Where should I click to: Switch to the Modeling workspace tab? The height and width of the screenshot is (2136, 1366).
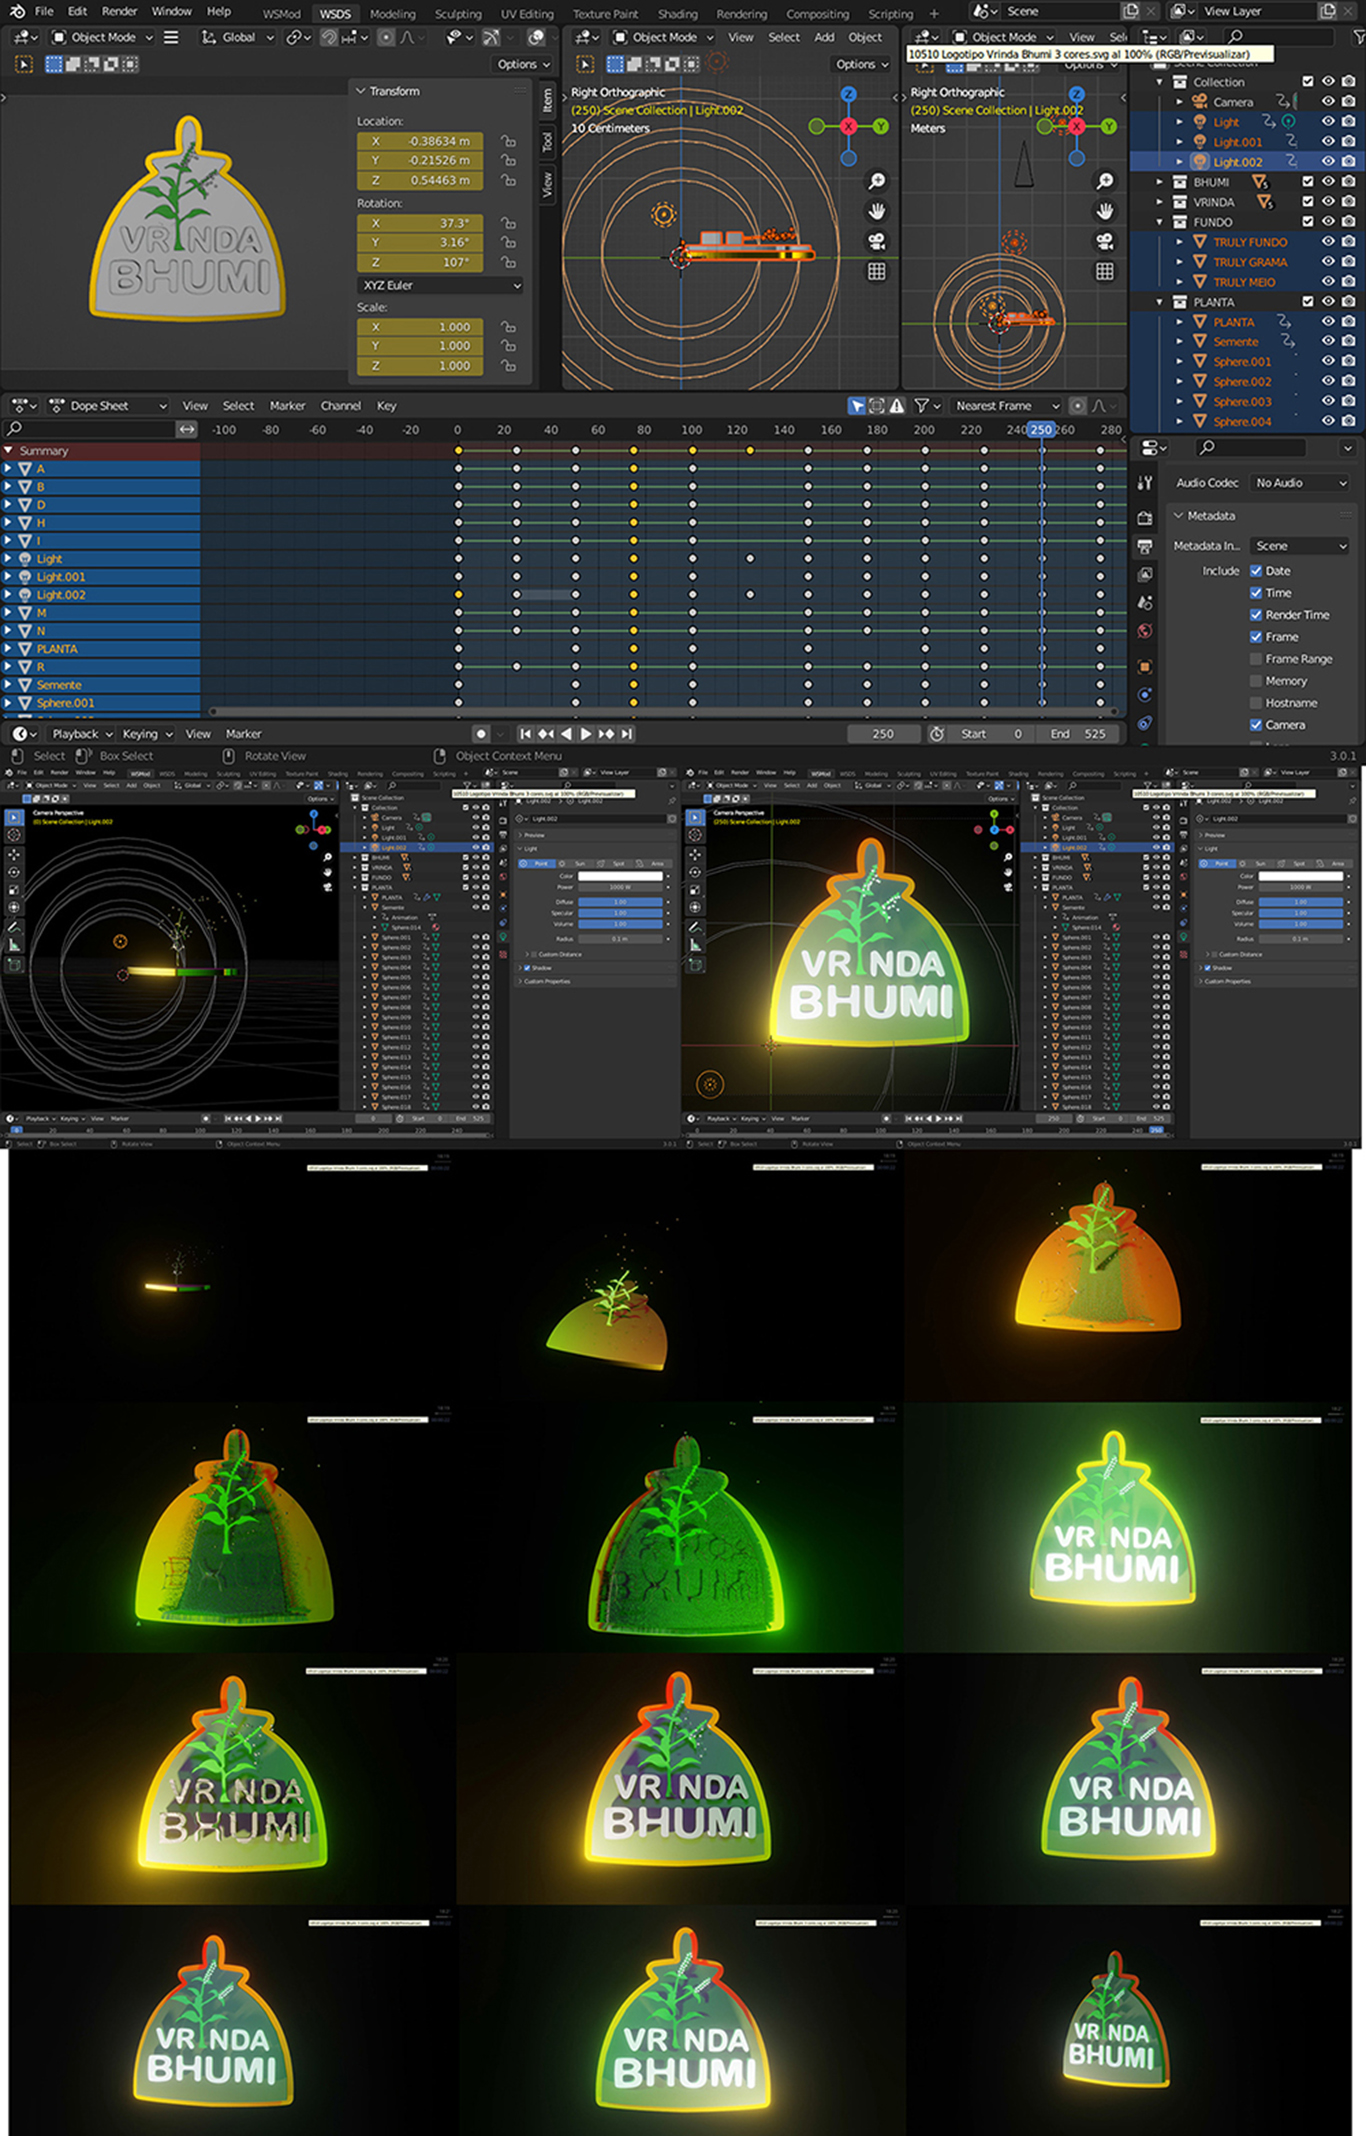pos(392,14)
